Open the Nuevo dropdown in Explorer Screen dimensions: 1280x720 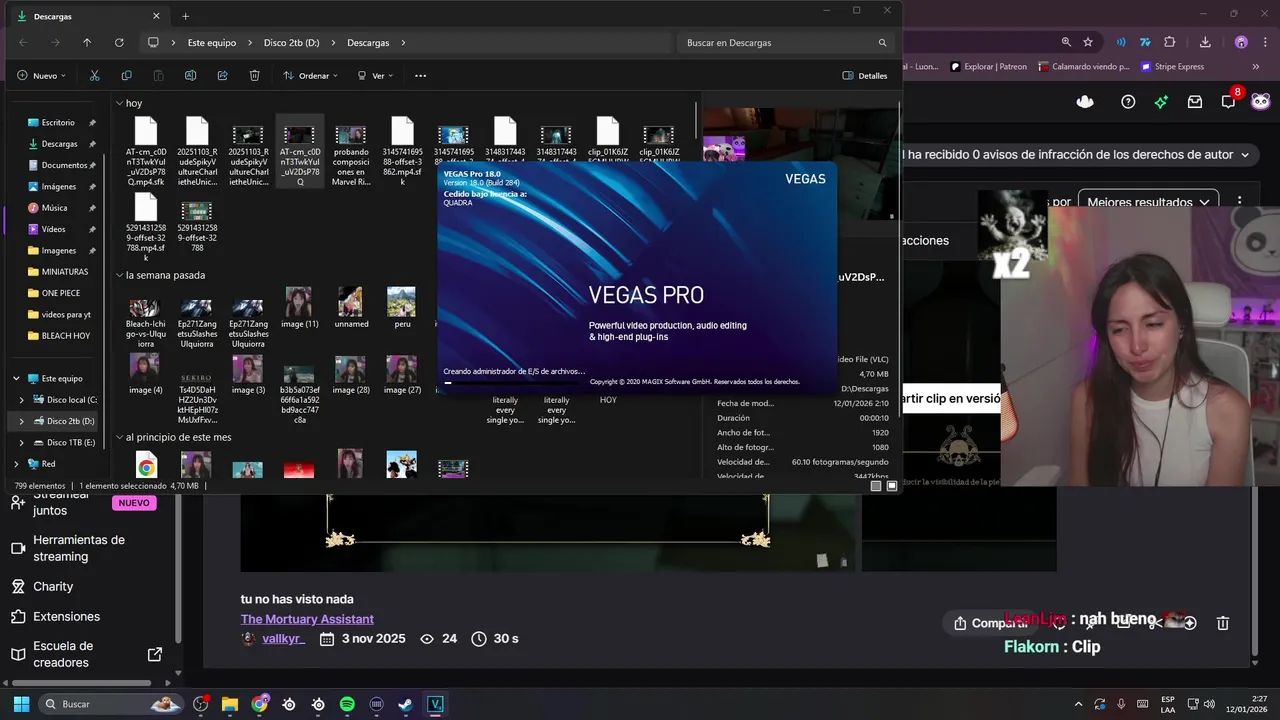(42, 75)
